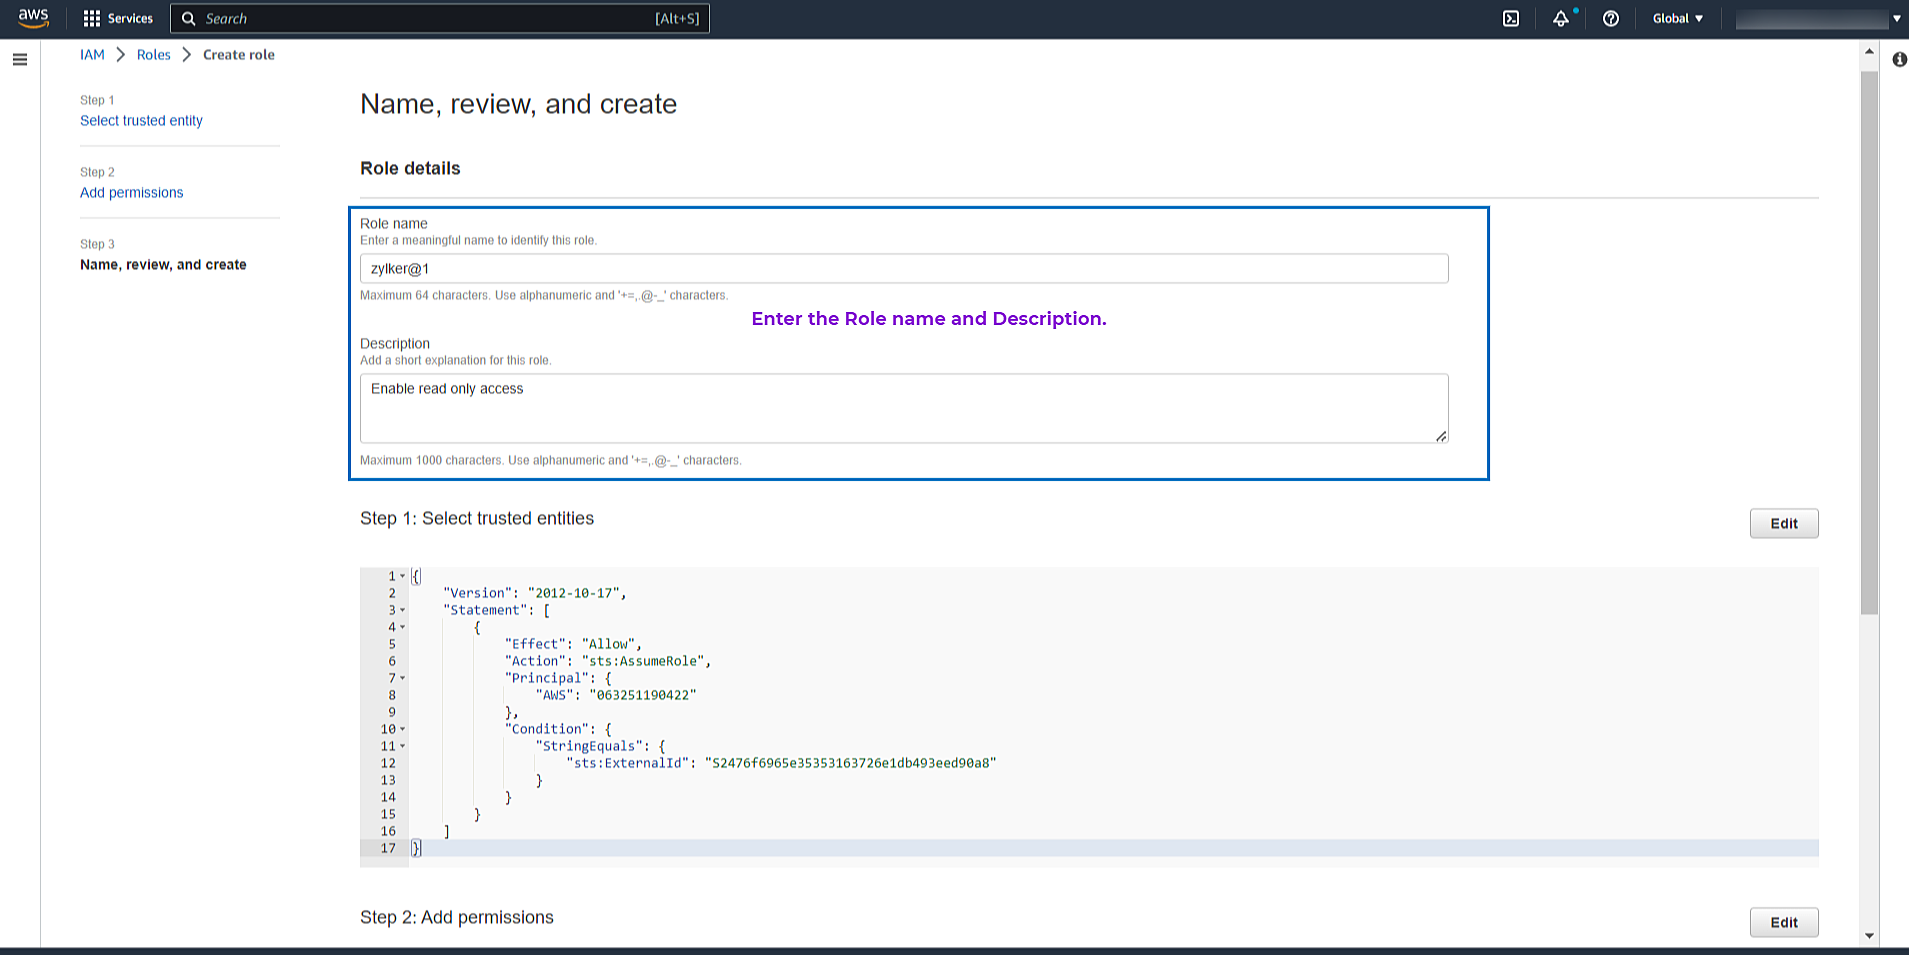Viewport: 1909px width, 955px height.
Task: Open the CloudShell terminal icon
Action: pos(1511,18)
